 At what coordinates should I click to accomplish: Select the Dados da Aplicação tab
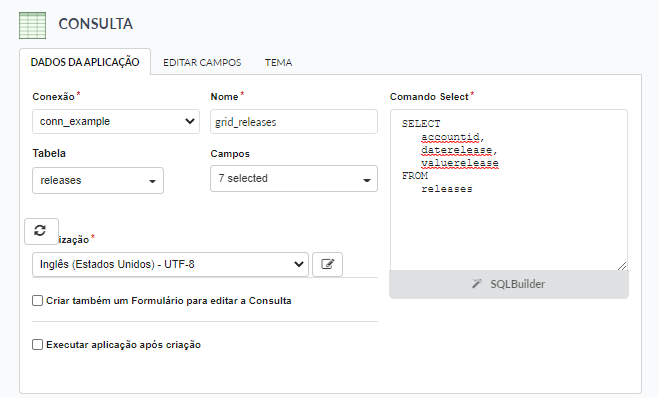pos(85,62)
